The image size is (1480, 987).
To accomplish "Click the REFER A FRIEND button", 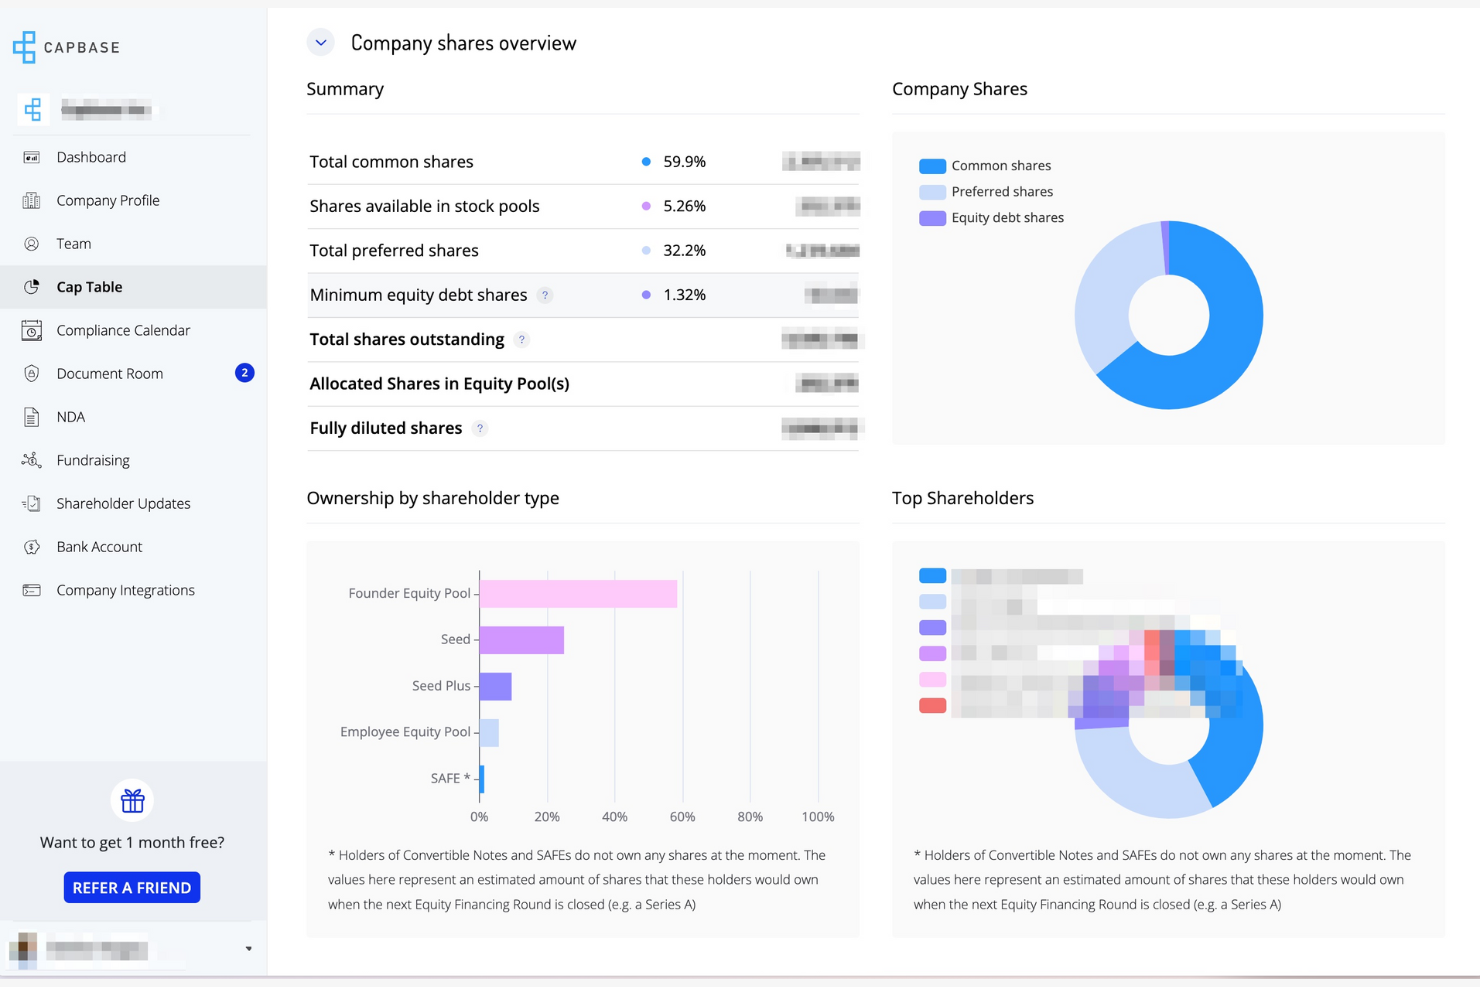I will [131, 887].
